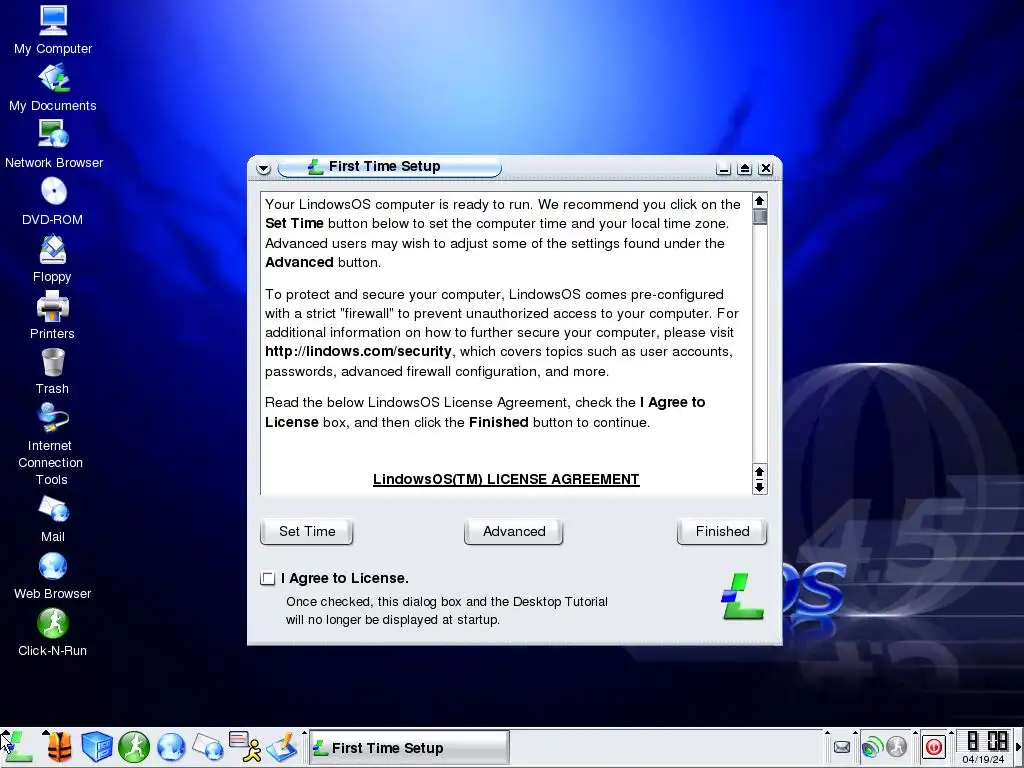Click the panel hide arrow right of the clock
The height and width of the screenshot is (768, 1024).
click(x=1019, y=747)
